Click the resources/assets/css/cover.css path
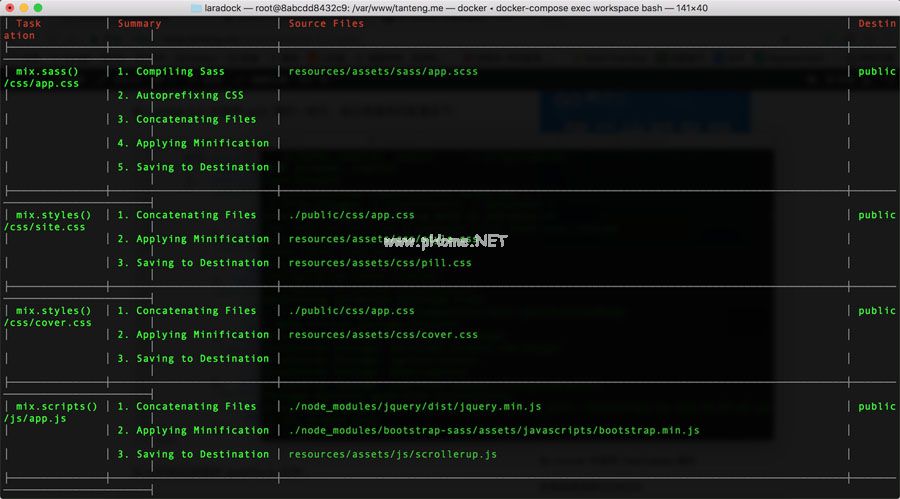The width and height of the screenshot is (900, 499). (x=383, y=335)
